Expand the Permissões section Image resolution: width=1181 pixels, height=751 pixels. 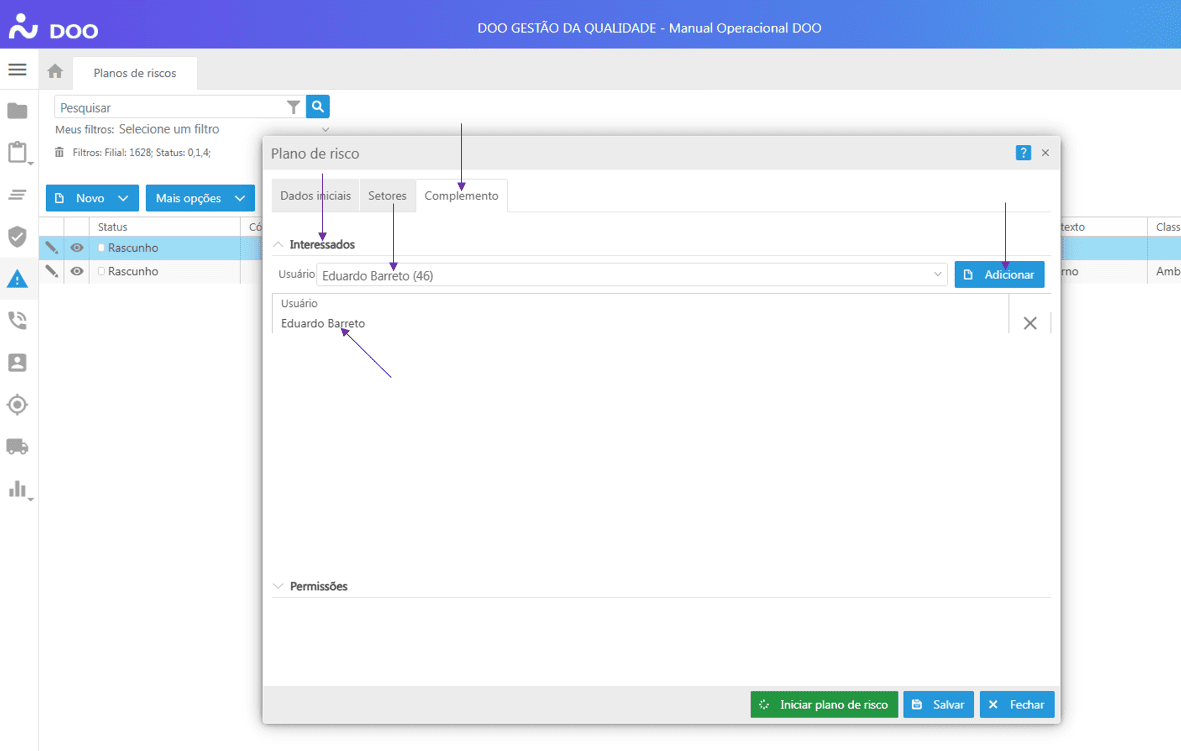[x=318, y=587]
